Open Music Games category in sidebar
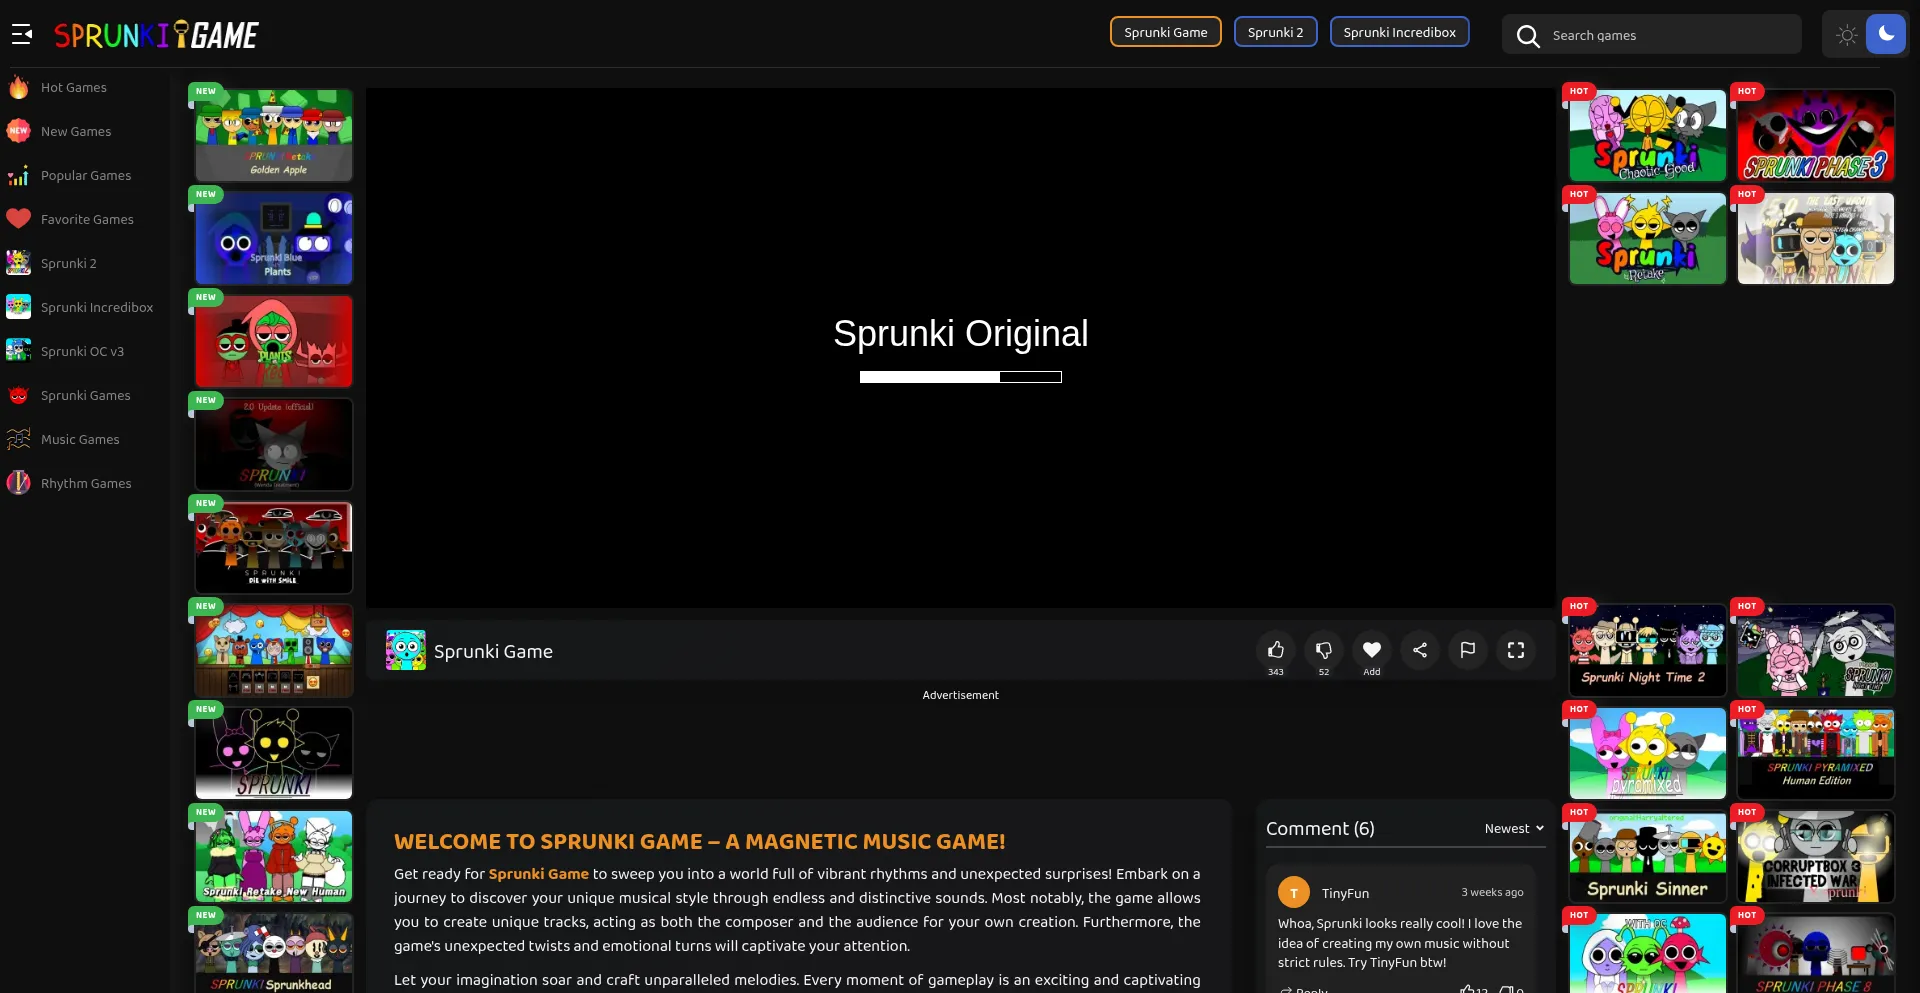This screenshot has height=993, width=1920. [x=80, y=440]
